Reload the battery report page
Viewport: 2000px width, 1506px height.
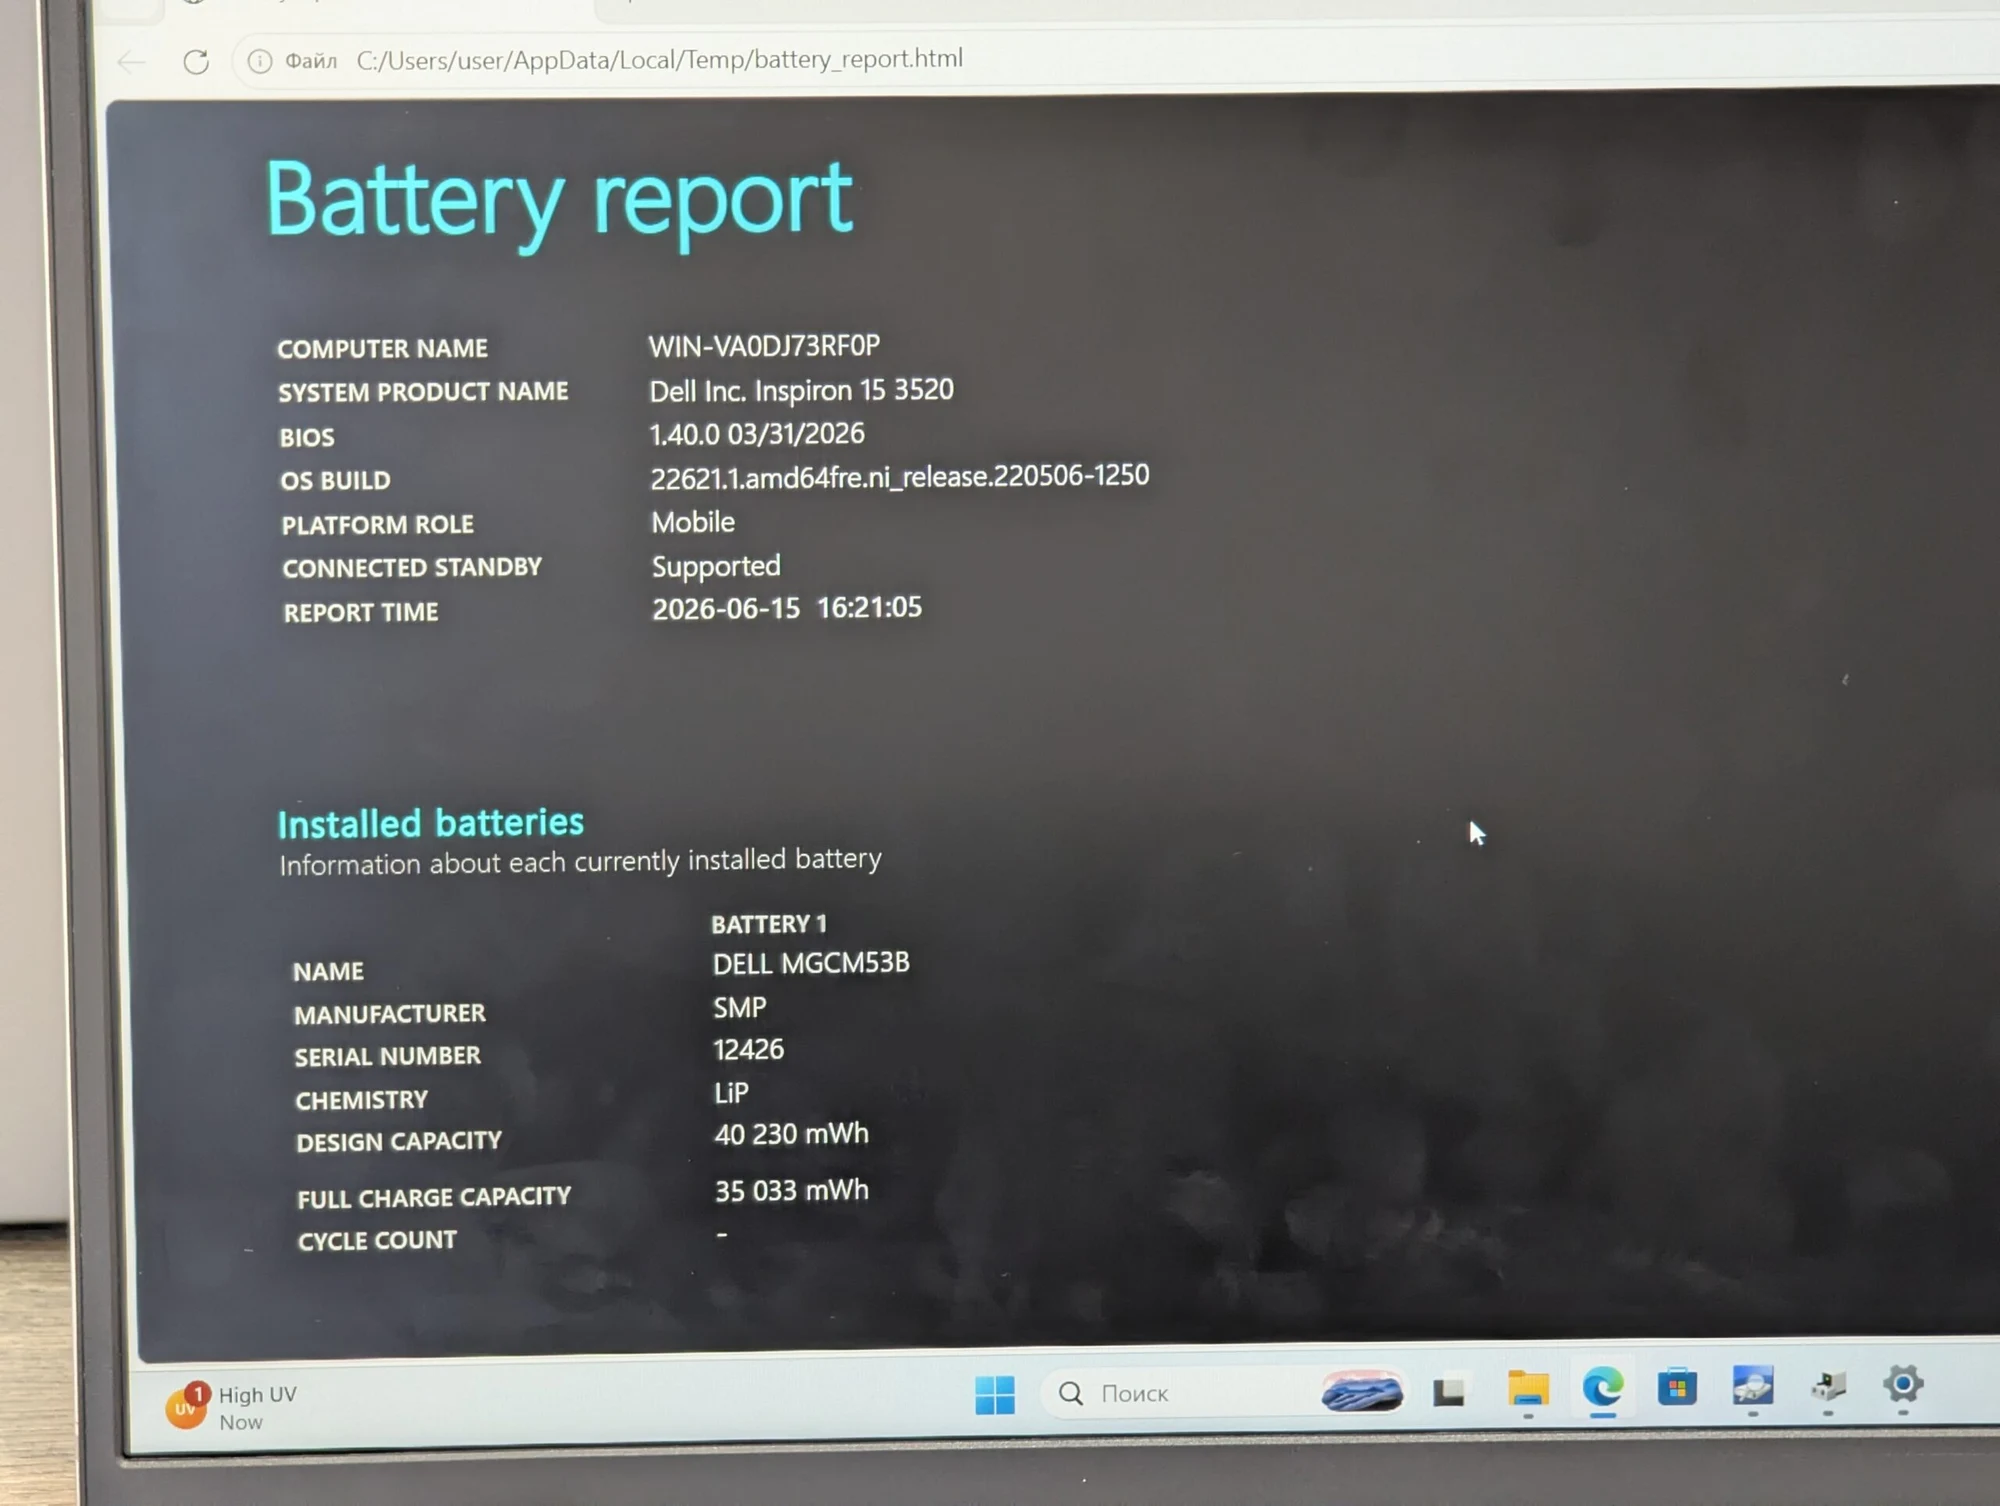pyautogui.click(x=196, y=62)
